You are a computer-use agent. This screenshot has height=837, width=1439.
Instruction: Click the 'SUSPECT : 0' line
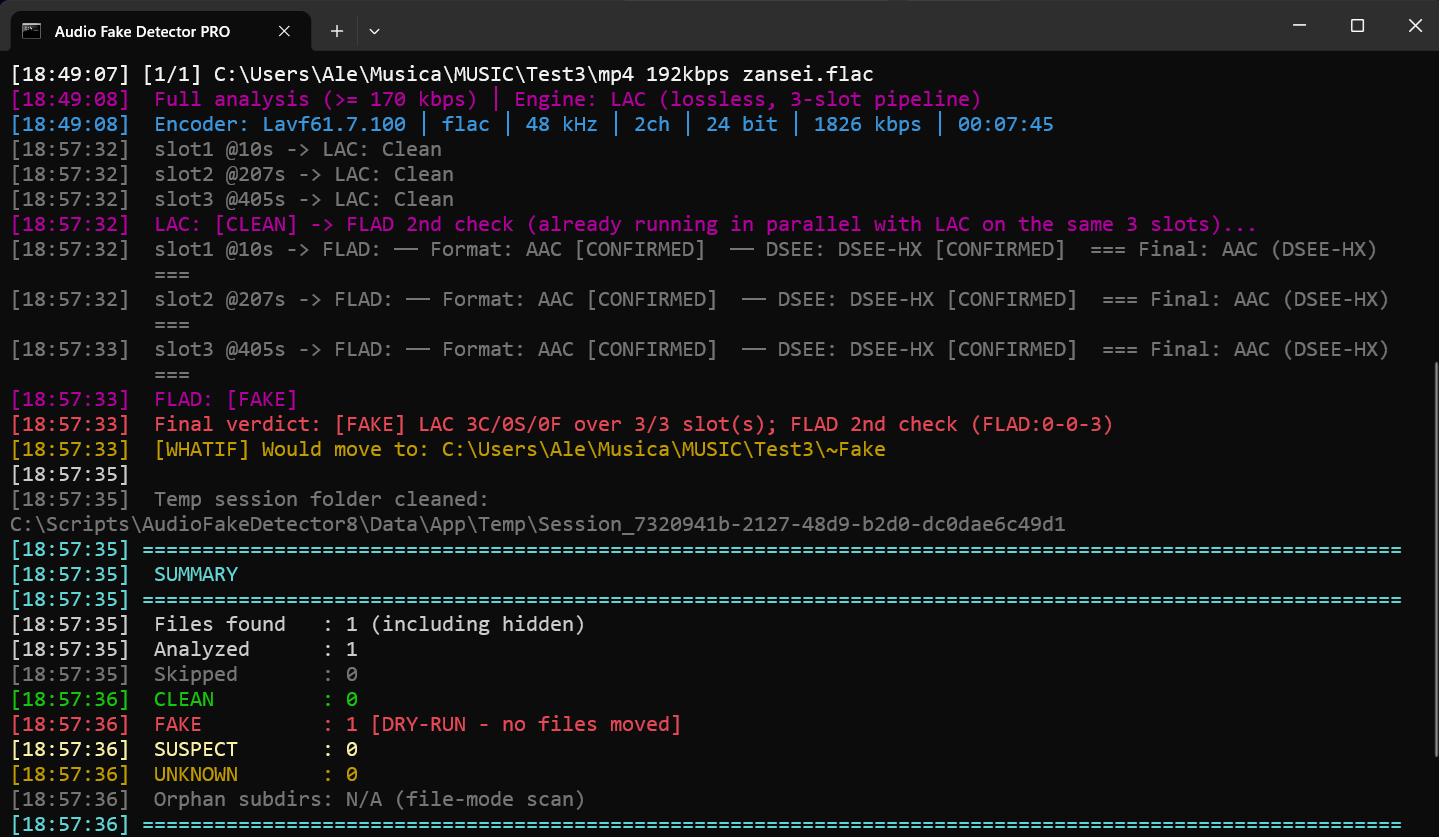[184, 749]
